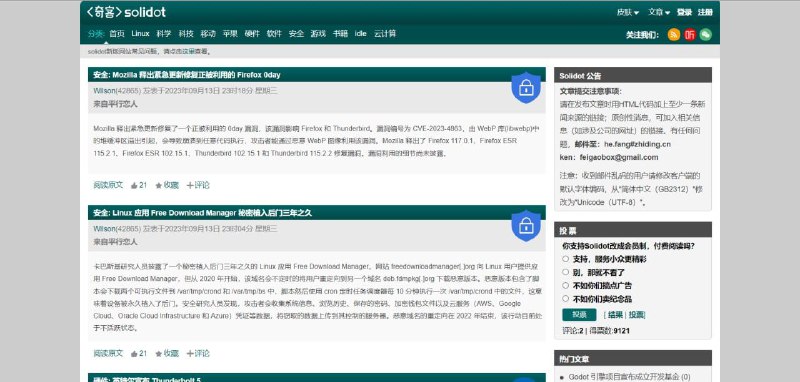
Task: Select poll option 不如你们卖纪念品
Action: (x=565, y=298)
